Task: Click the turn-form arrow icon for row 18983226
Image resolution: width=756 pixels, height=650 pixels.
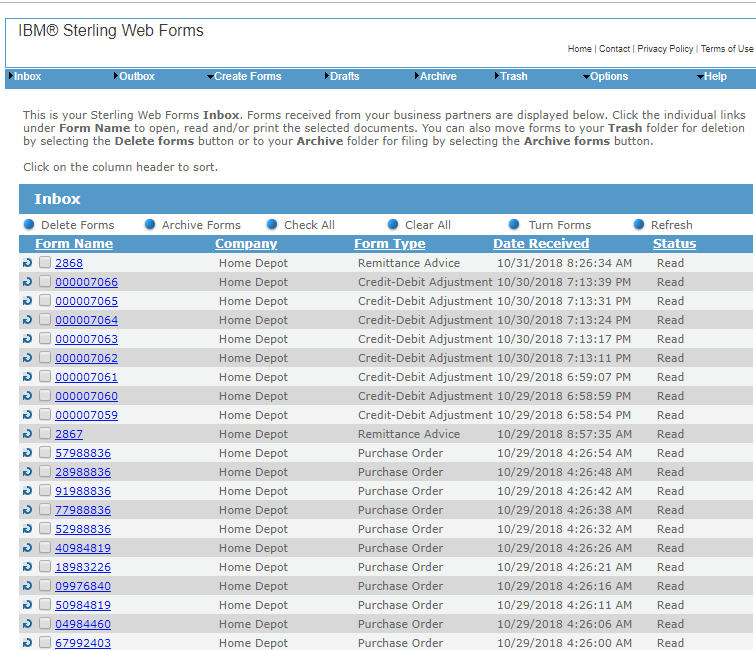Action: pyautogui.click(x=27, y=567)
